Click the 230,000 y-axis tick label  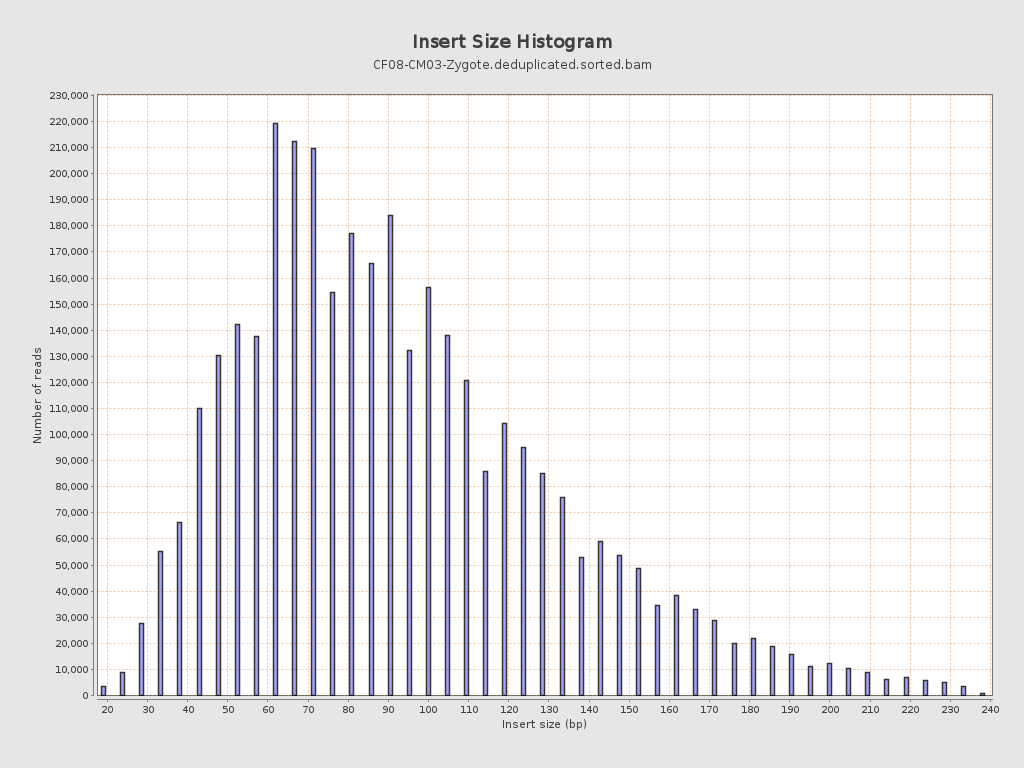[x=69, y=95]
